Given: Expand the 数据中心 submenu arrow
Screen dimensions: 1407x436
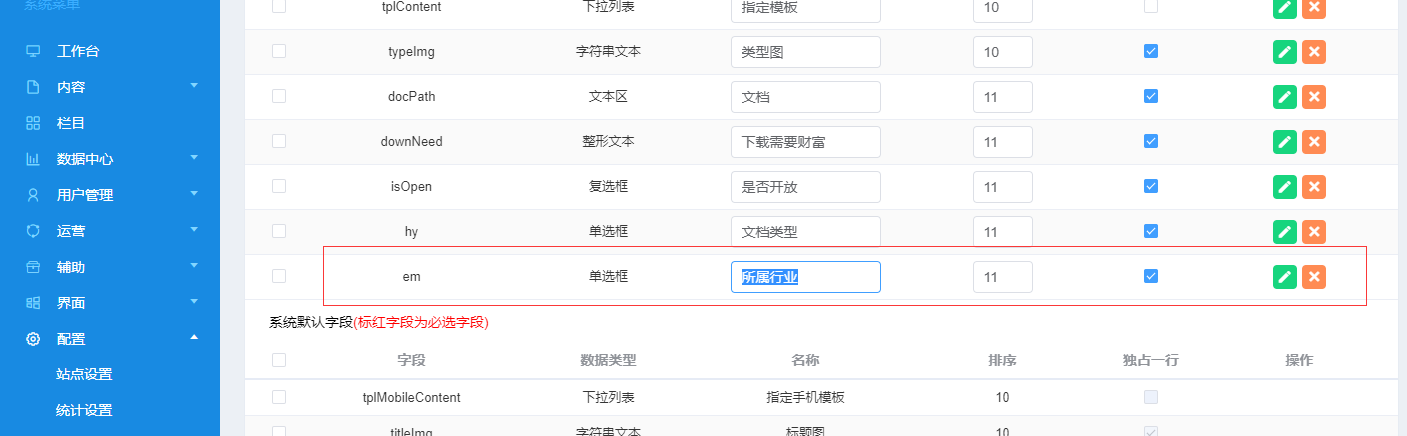Looking at the screenshot, I should [x=194, y=158].
